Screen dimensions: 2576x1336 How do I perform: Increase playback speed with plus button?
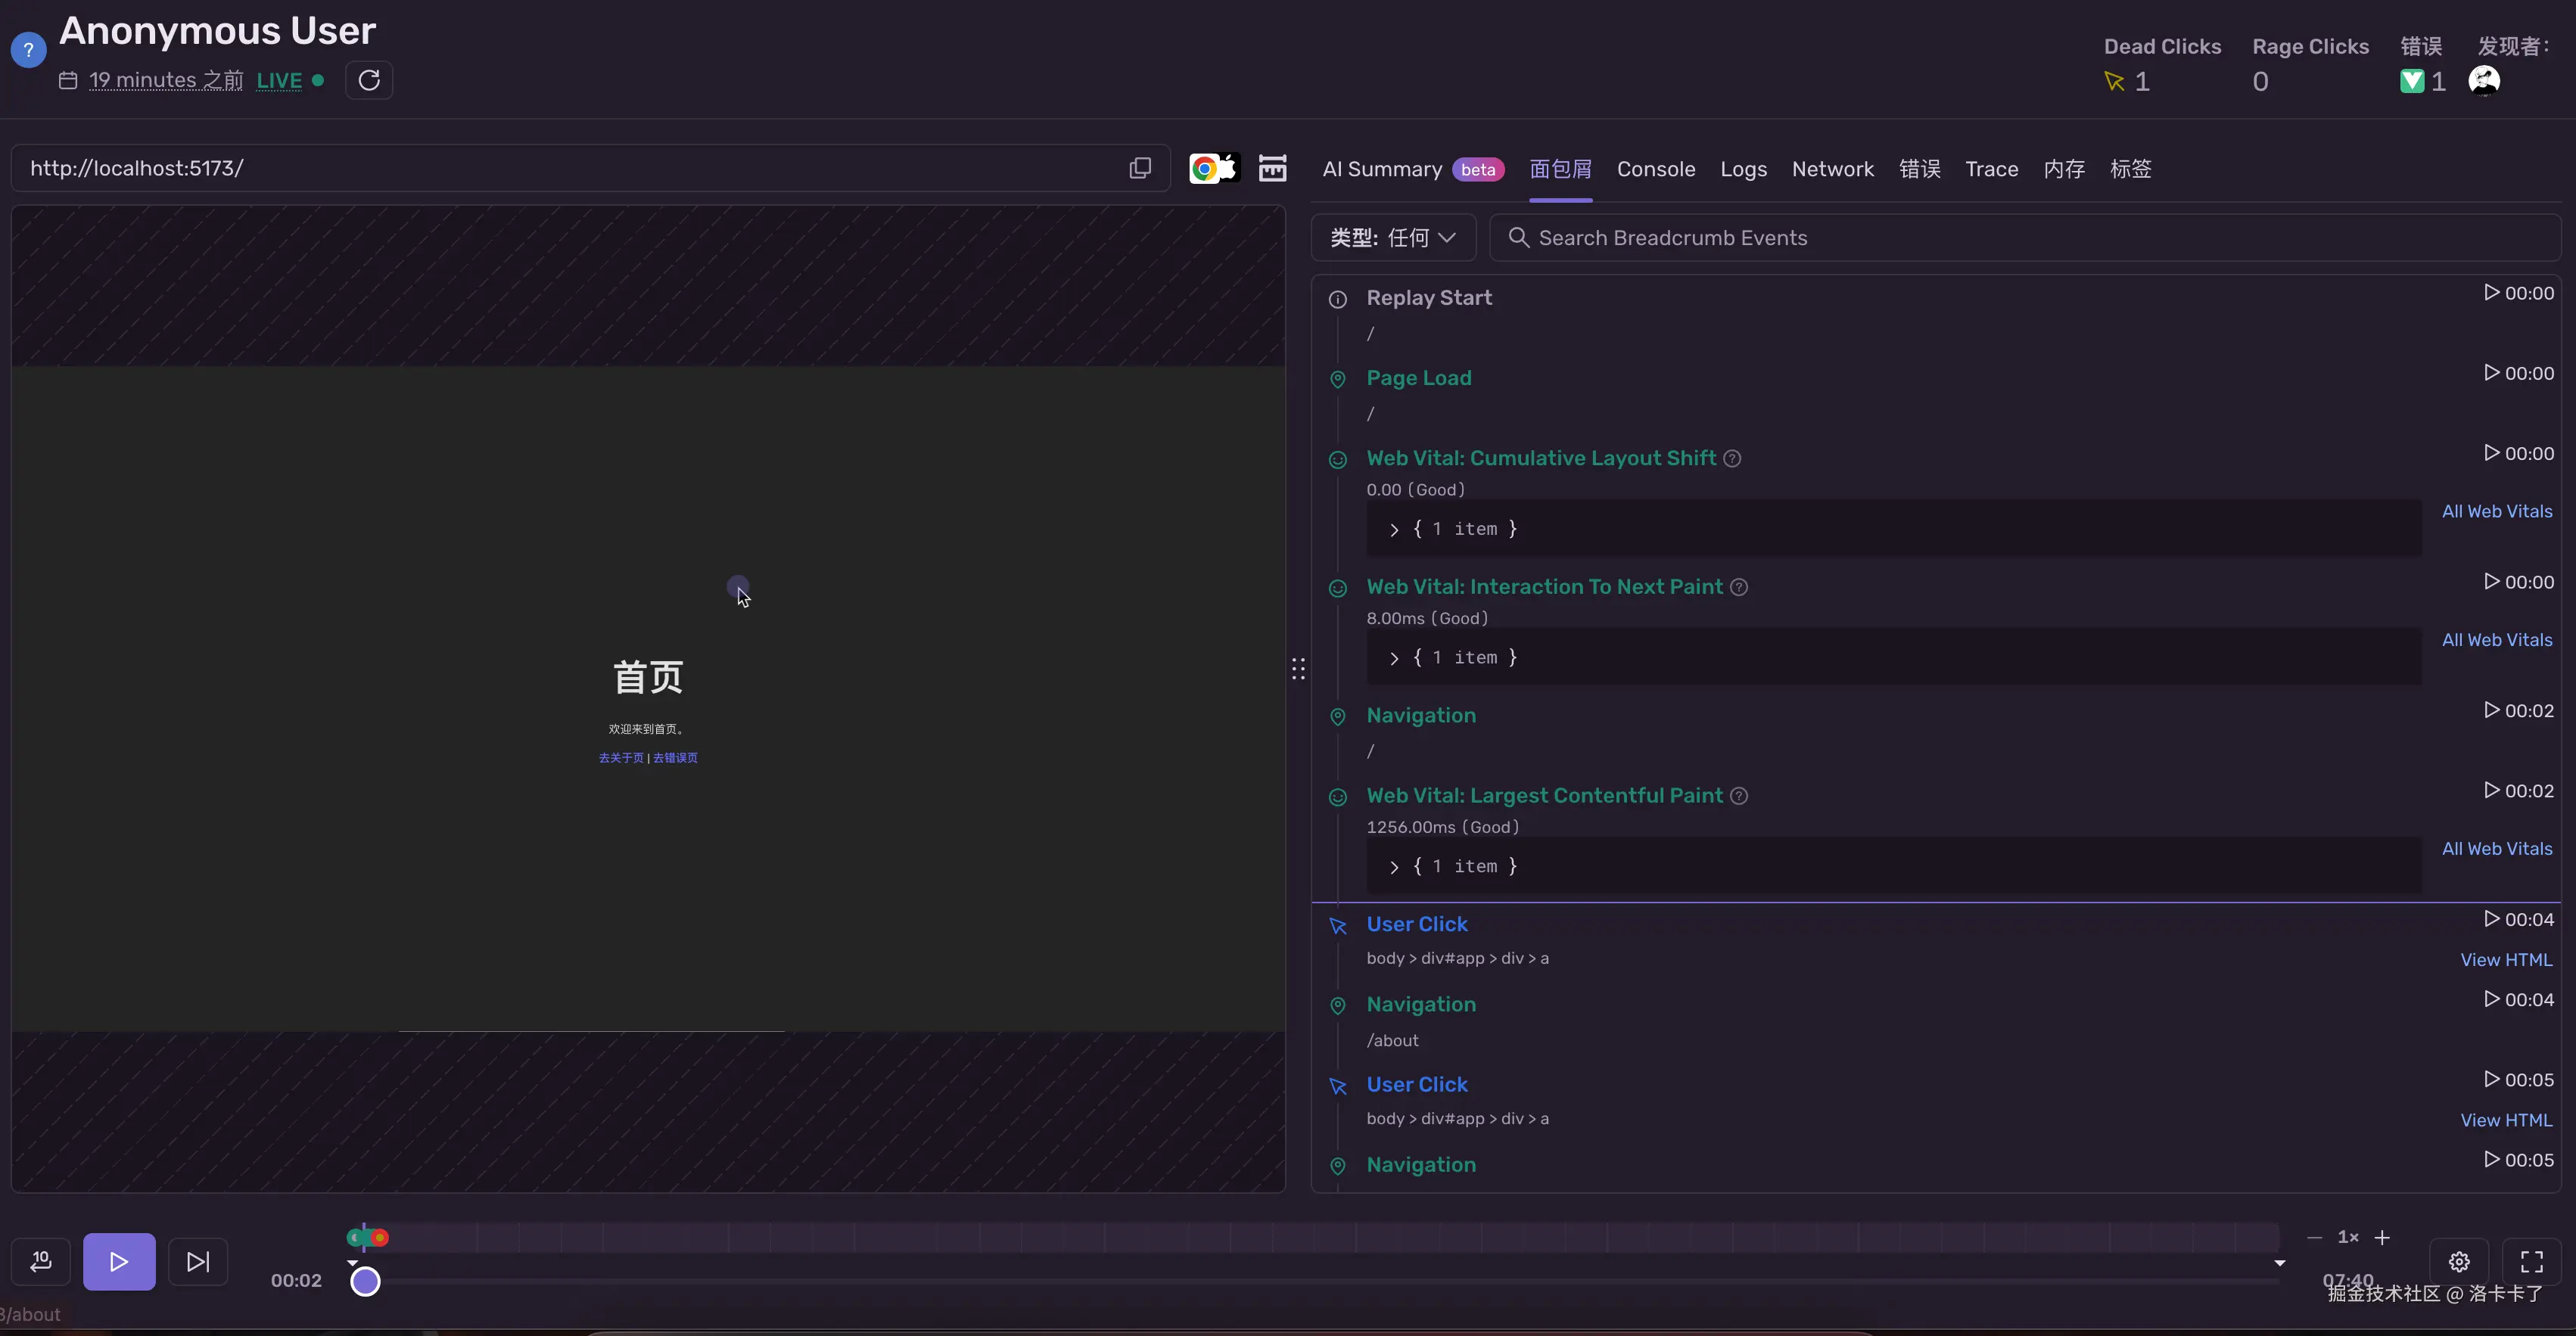tap(2383, 1237)
